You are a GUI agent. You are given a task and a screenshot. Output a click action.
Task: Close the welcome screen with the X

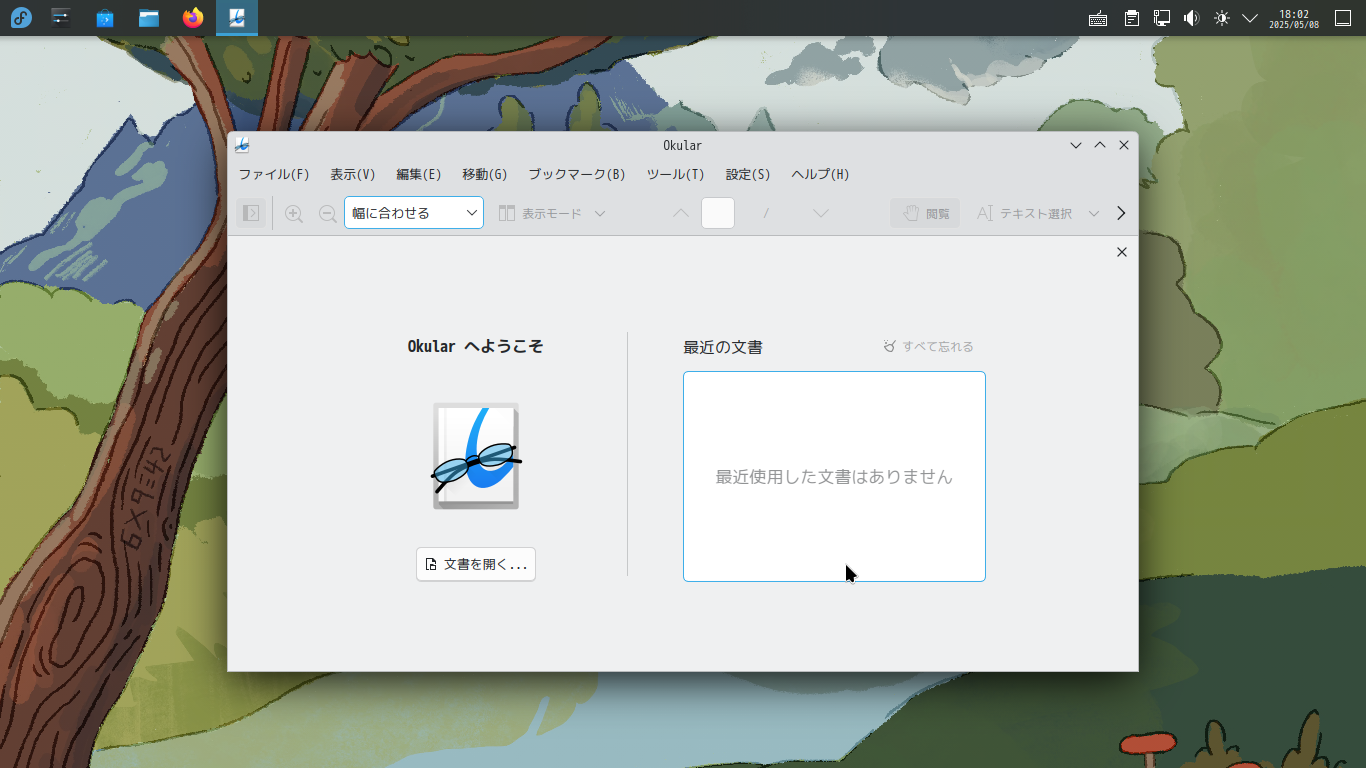coord(1122,252)
